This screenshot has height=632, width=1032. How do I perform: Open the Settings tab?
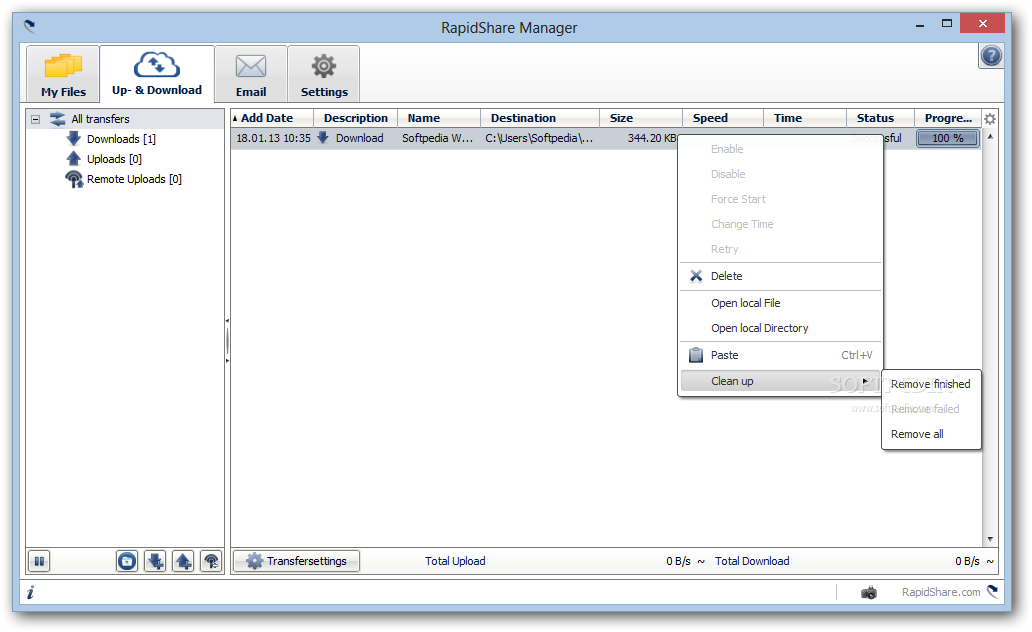coord(324,73)
